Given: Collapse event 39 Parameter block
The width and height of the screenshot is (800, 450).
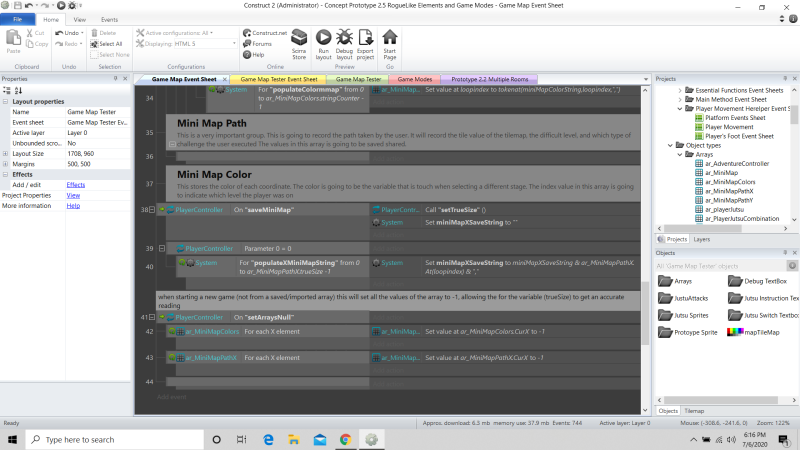Looking at the screenshot, I should click(x=162, y=248).
